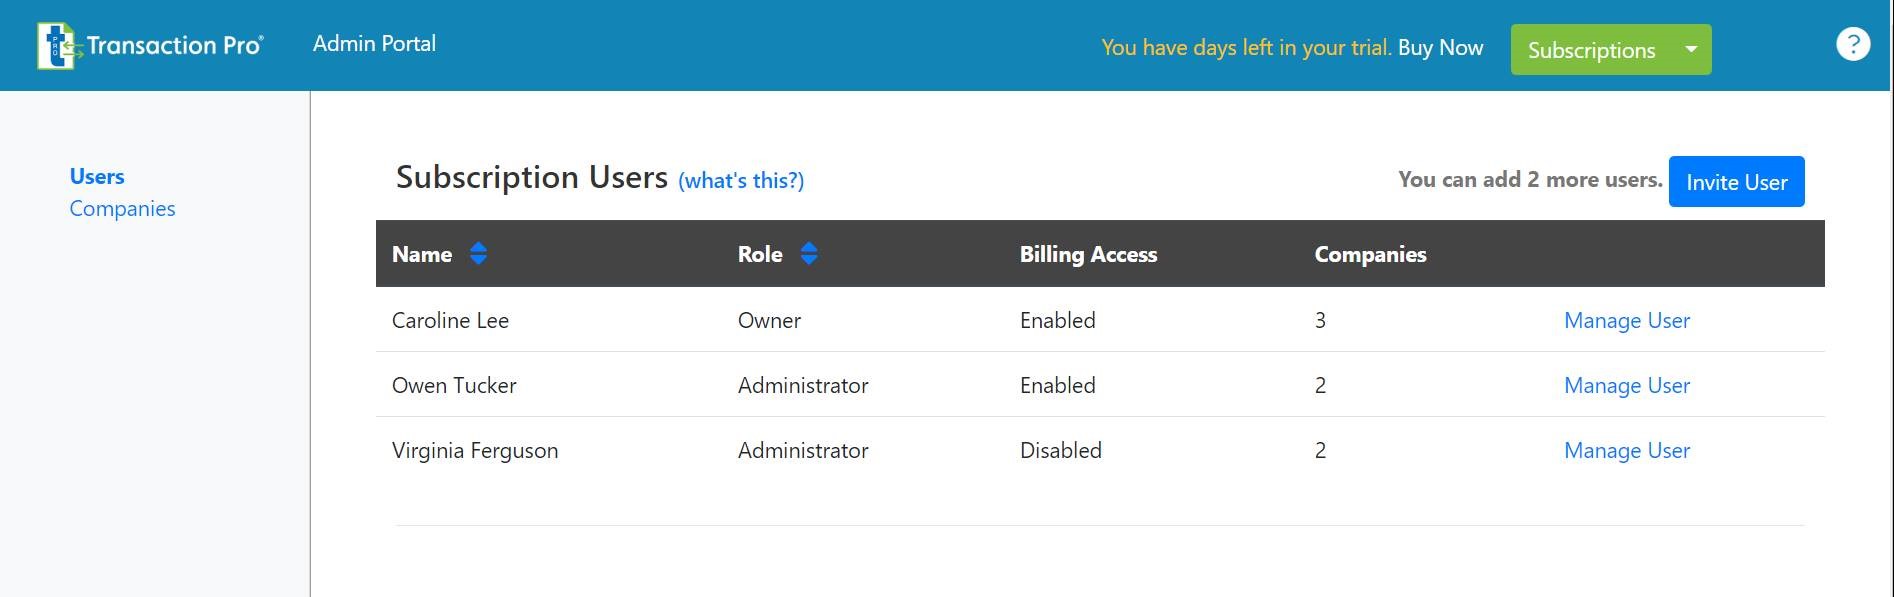Sort users by the Role arrows

[809, 254]
